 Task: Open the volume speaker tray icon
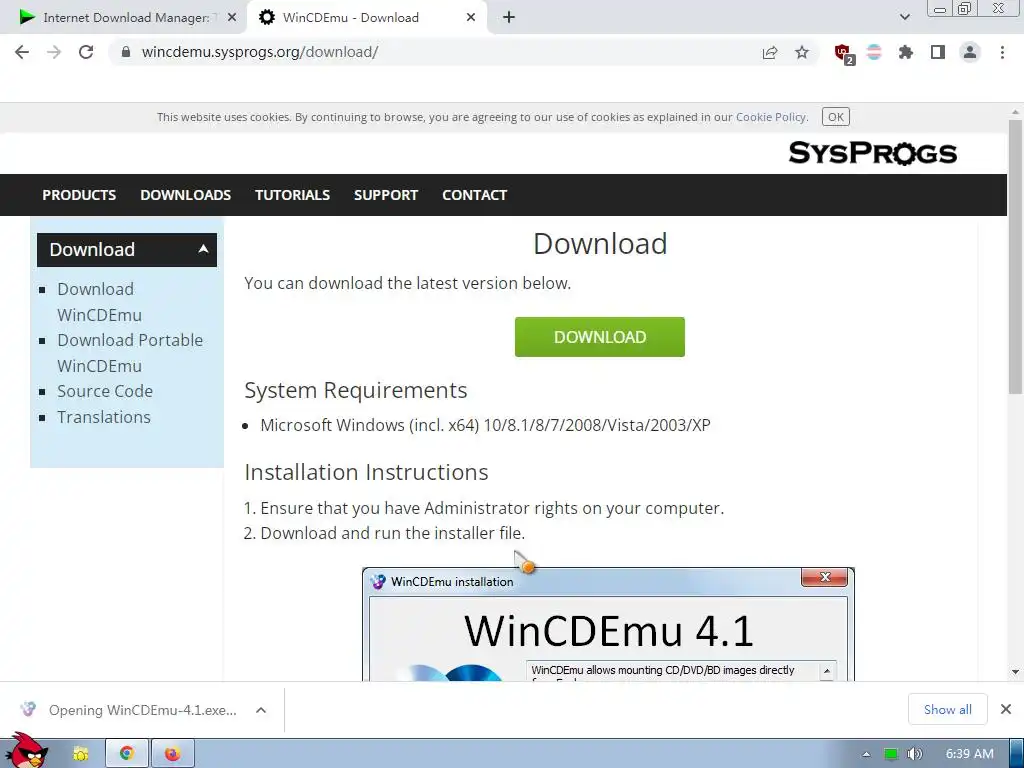(914, 754)
